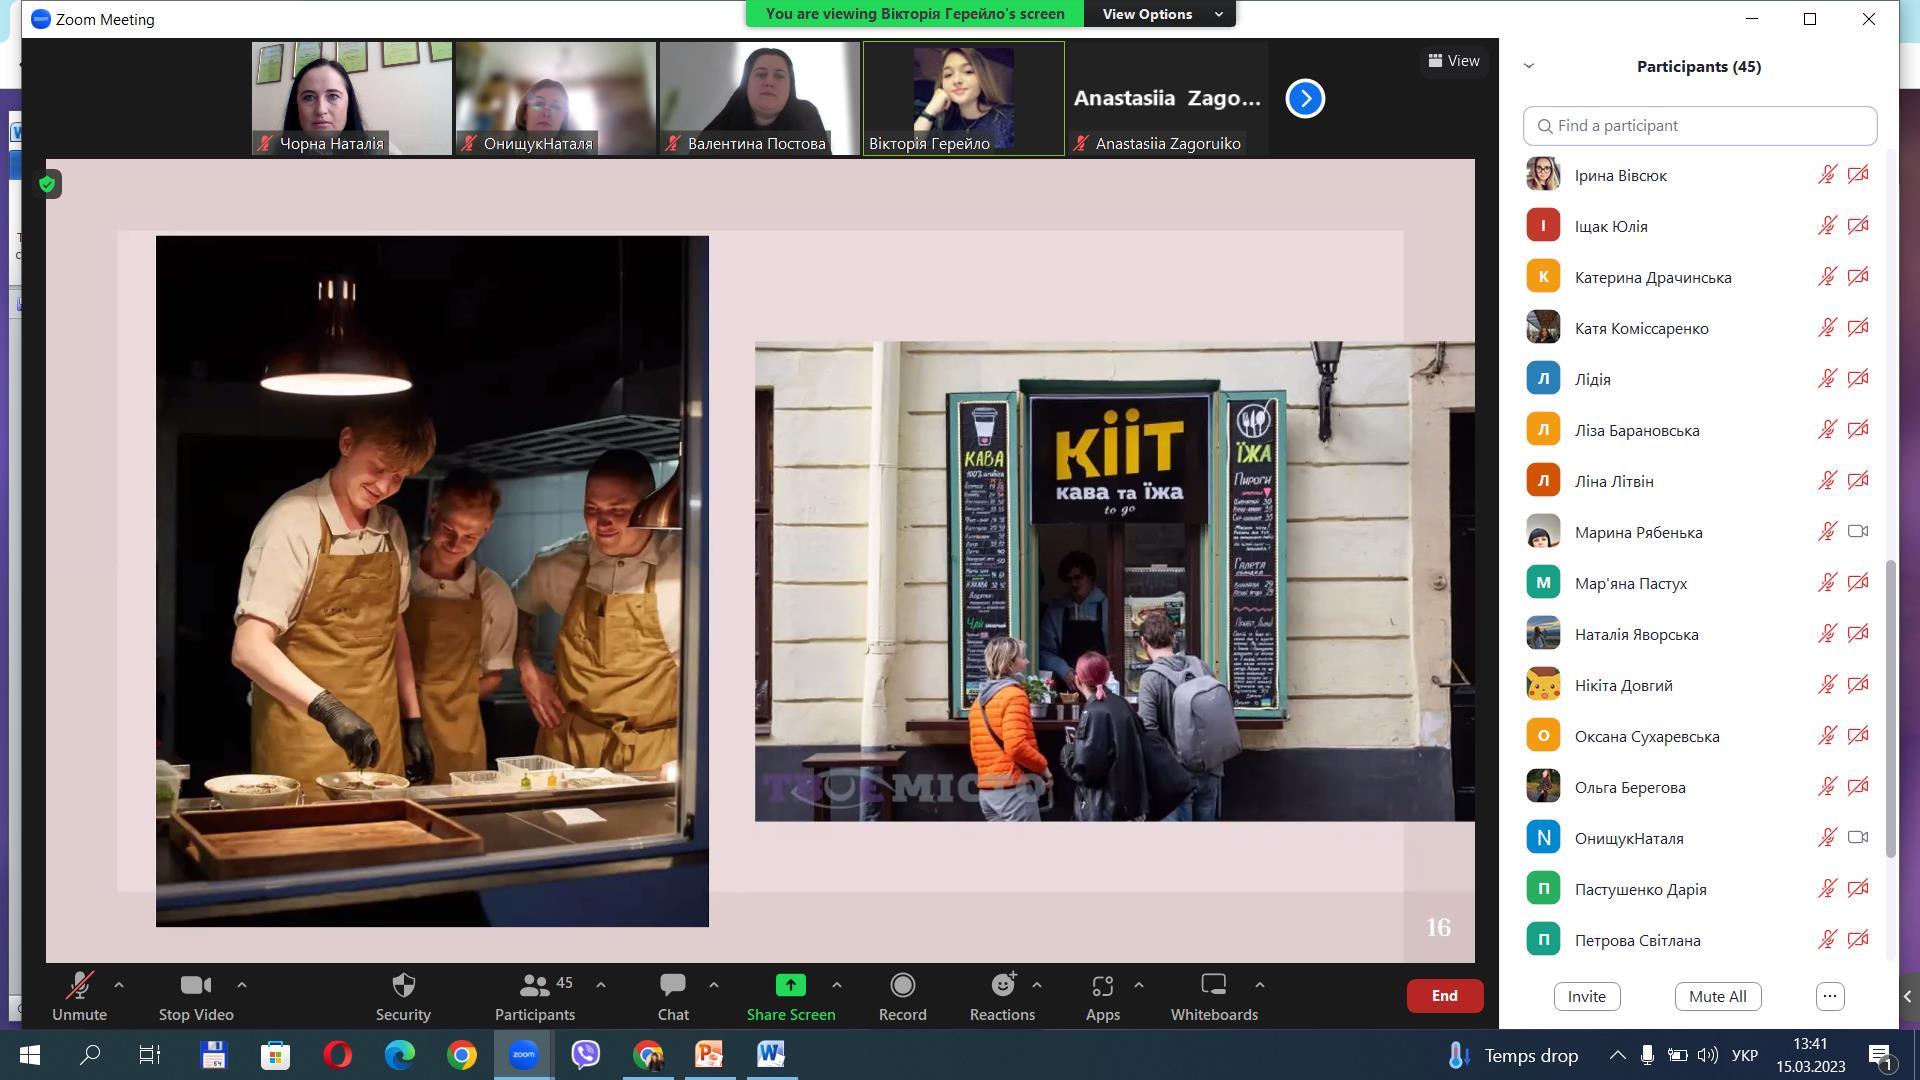Stop Video camera toggle
This screenshot has height=1080, width=1920.
click(195, 986)
